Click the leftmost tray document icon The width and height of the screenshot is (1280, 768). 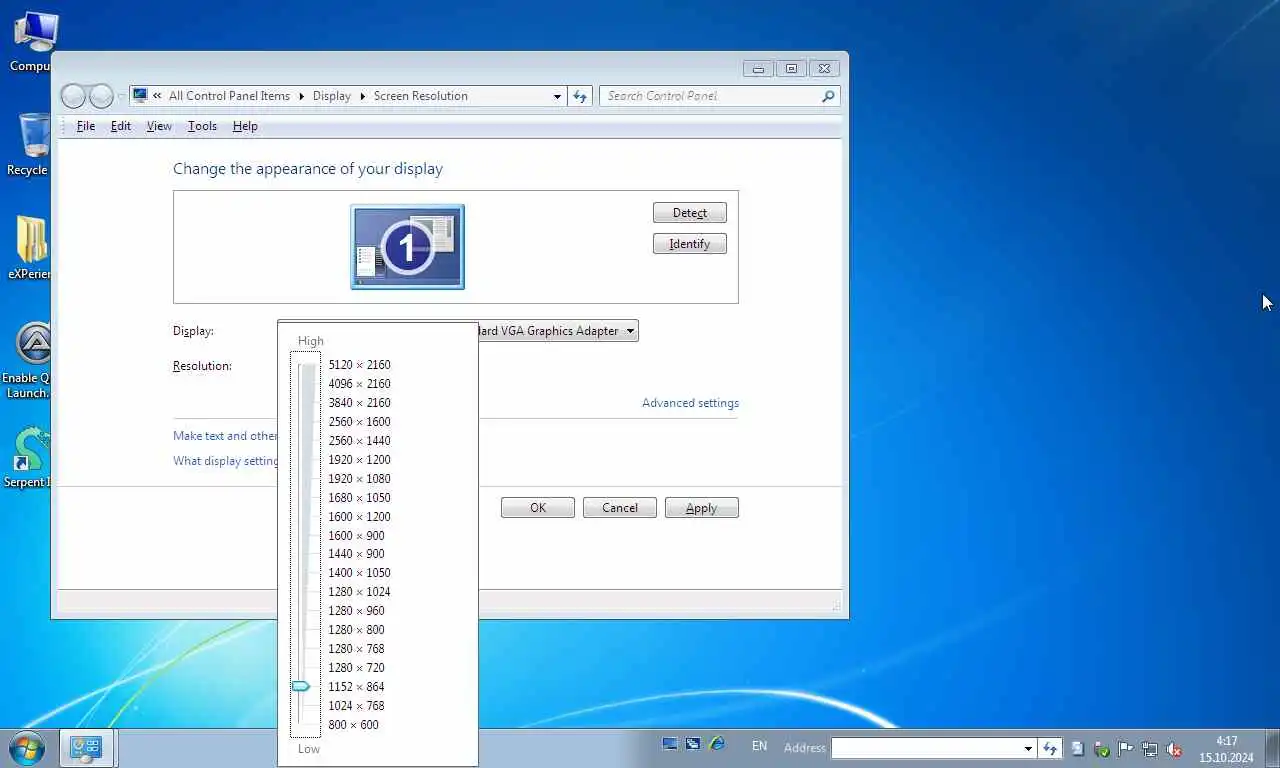[x=1077, y=748]
